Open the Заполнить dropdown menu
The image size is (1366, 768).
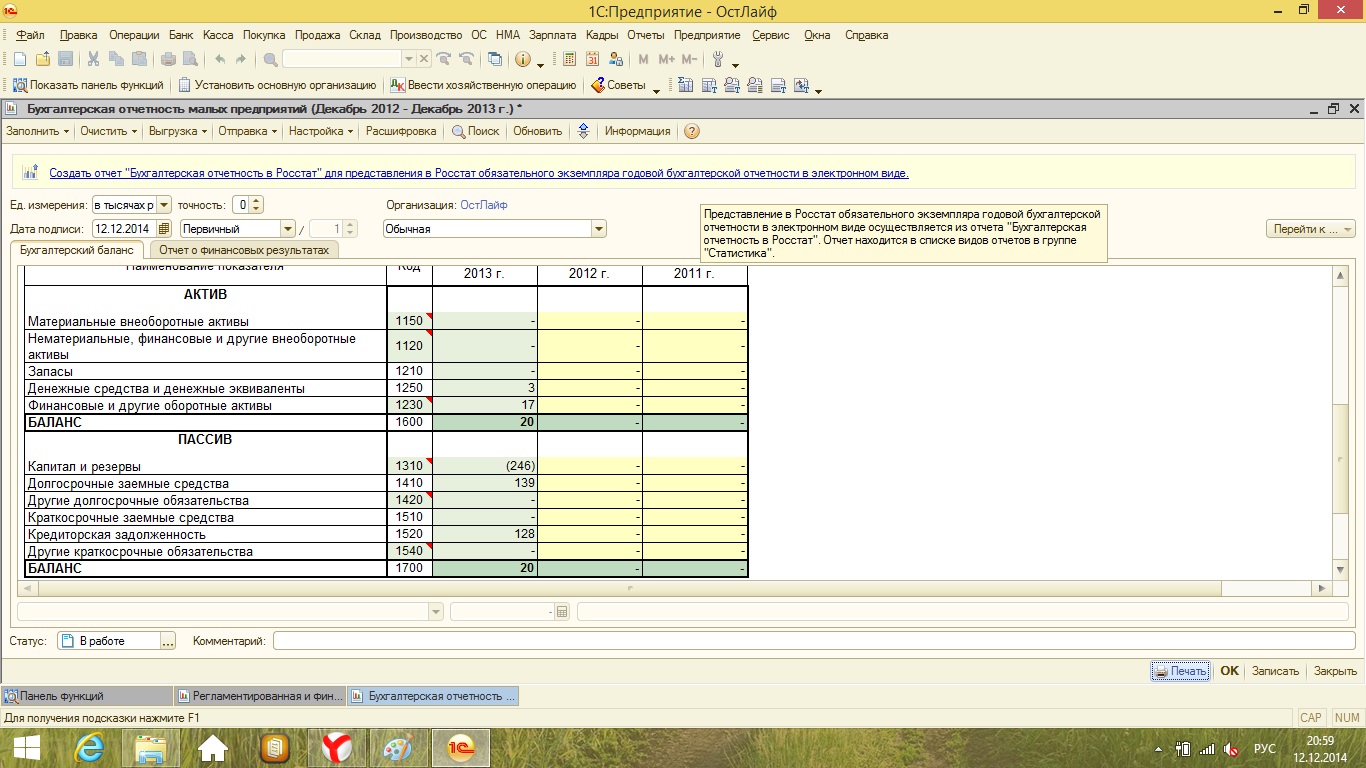[x=38, y=131]
